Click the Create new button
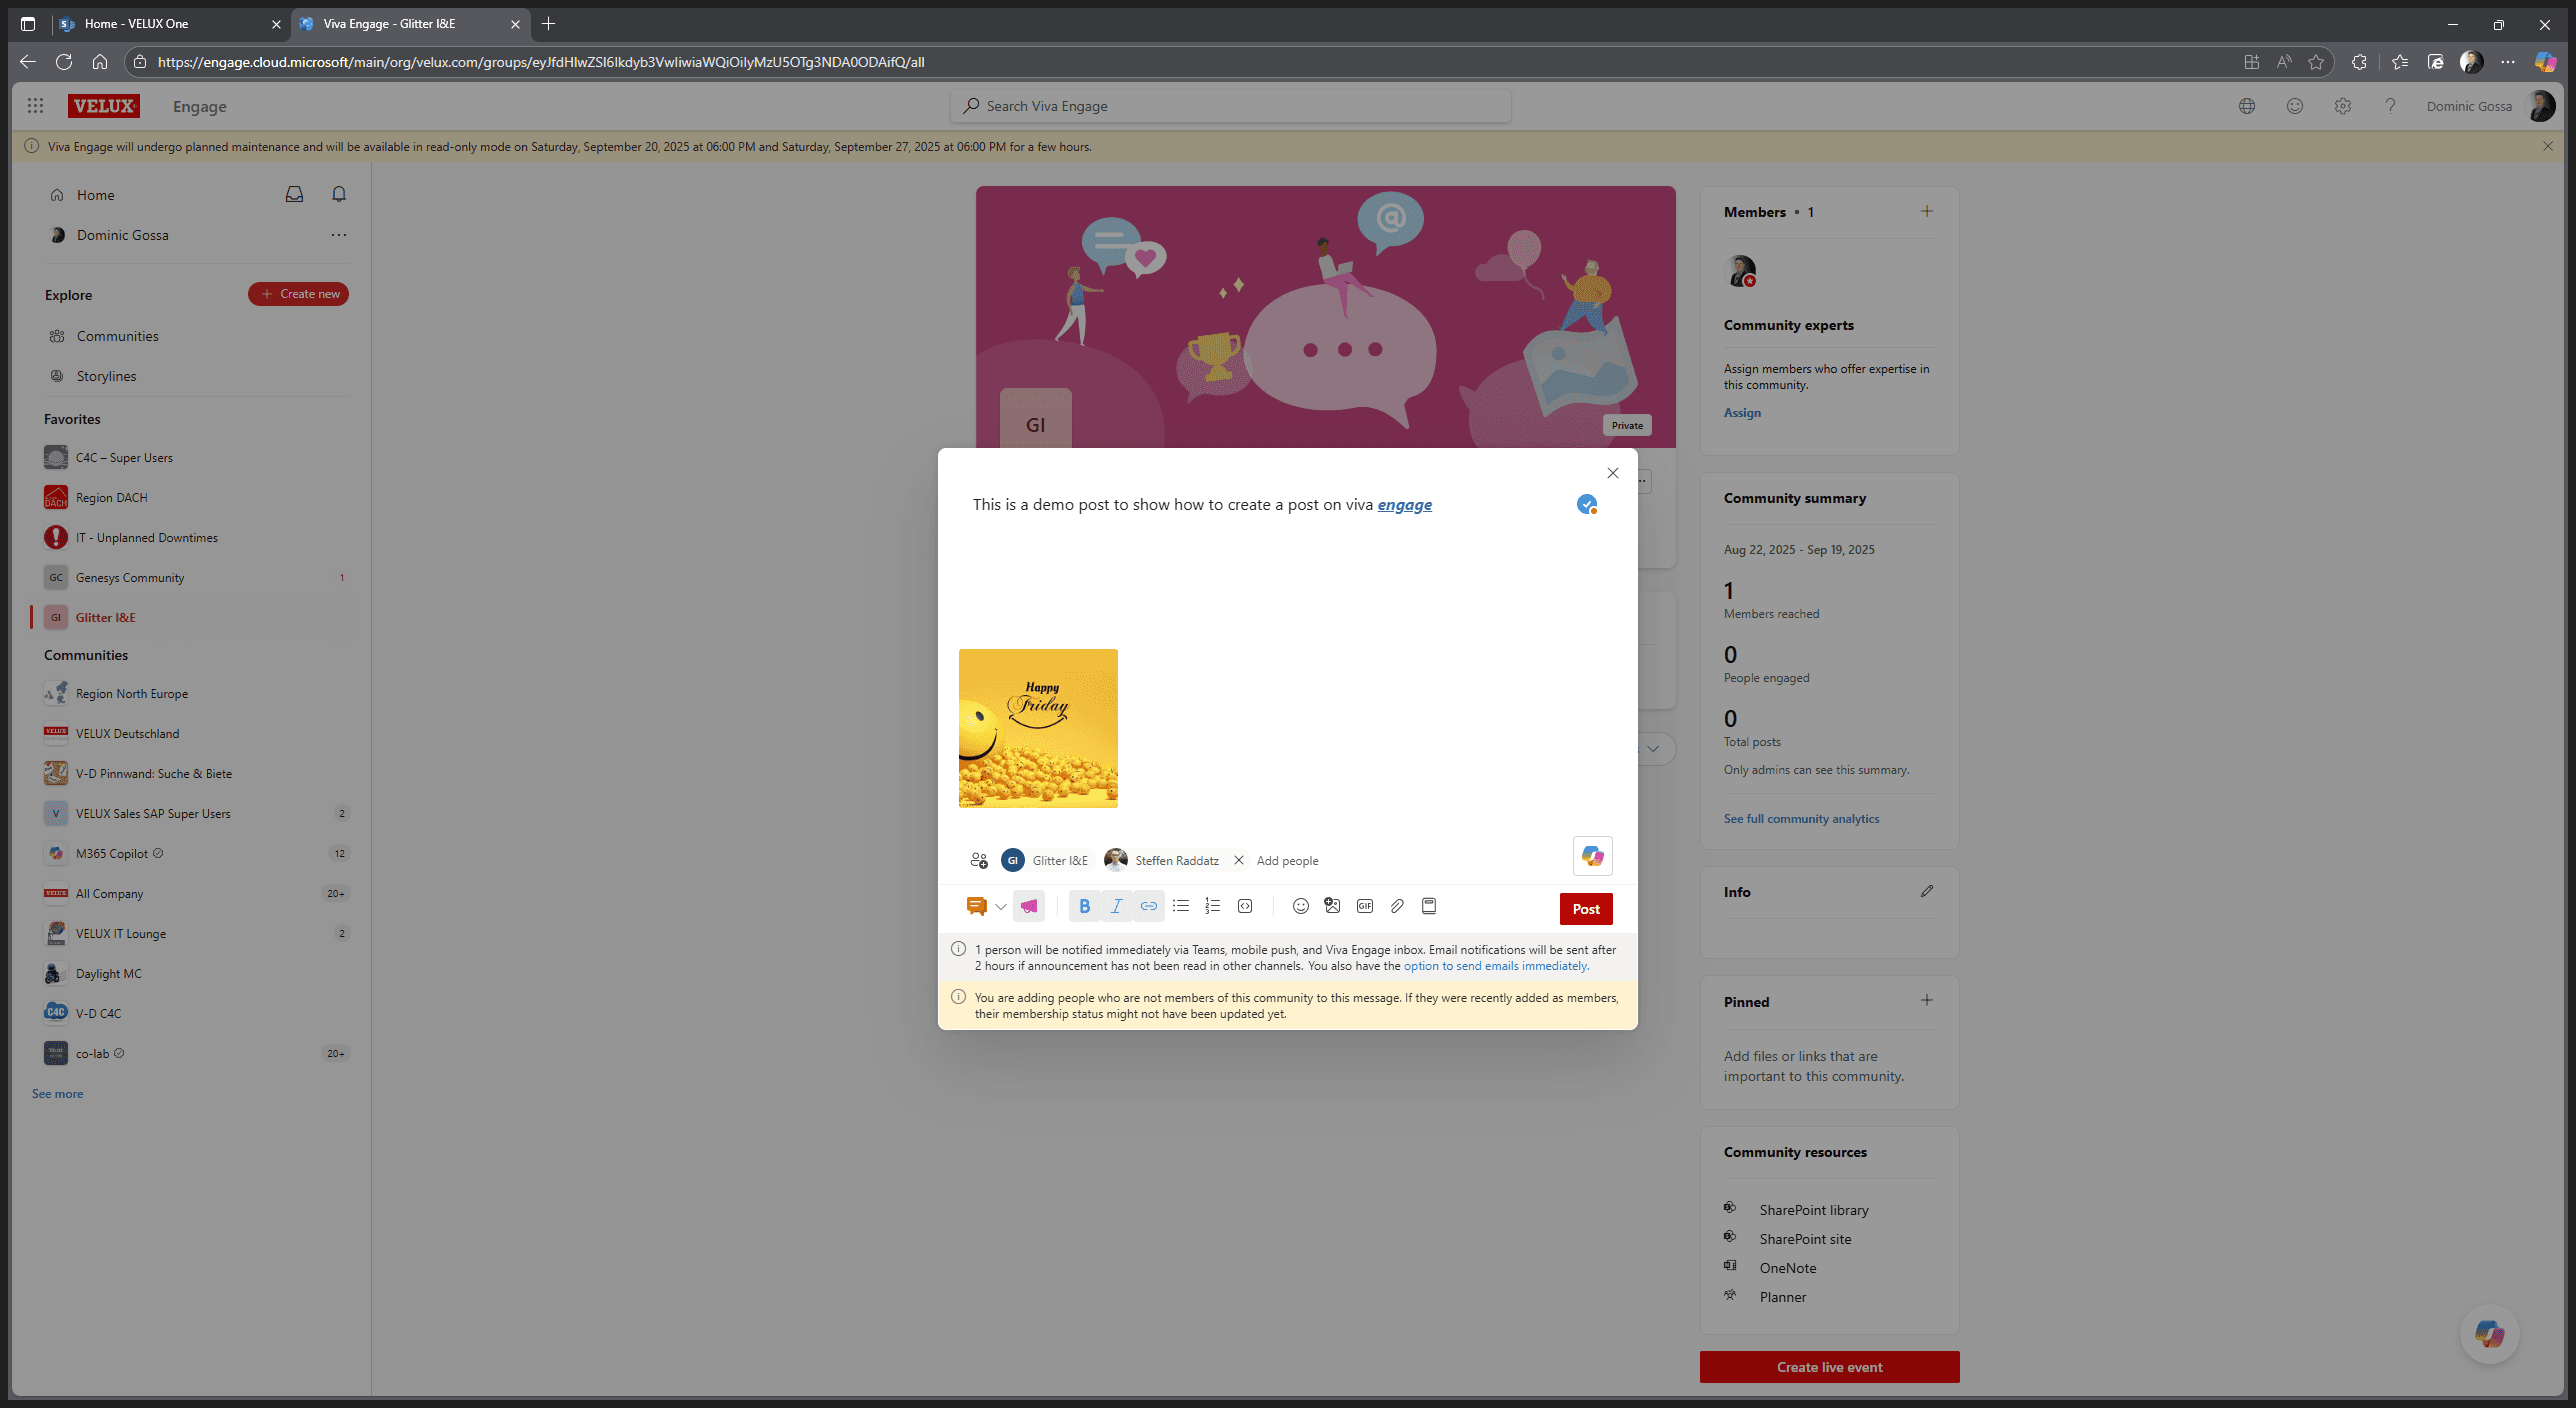This screenshot has height=1408, width=2576. (298, 294)
